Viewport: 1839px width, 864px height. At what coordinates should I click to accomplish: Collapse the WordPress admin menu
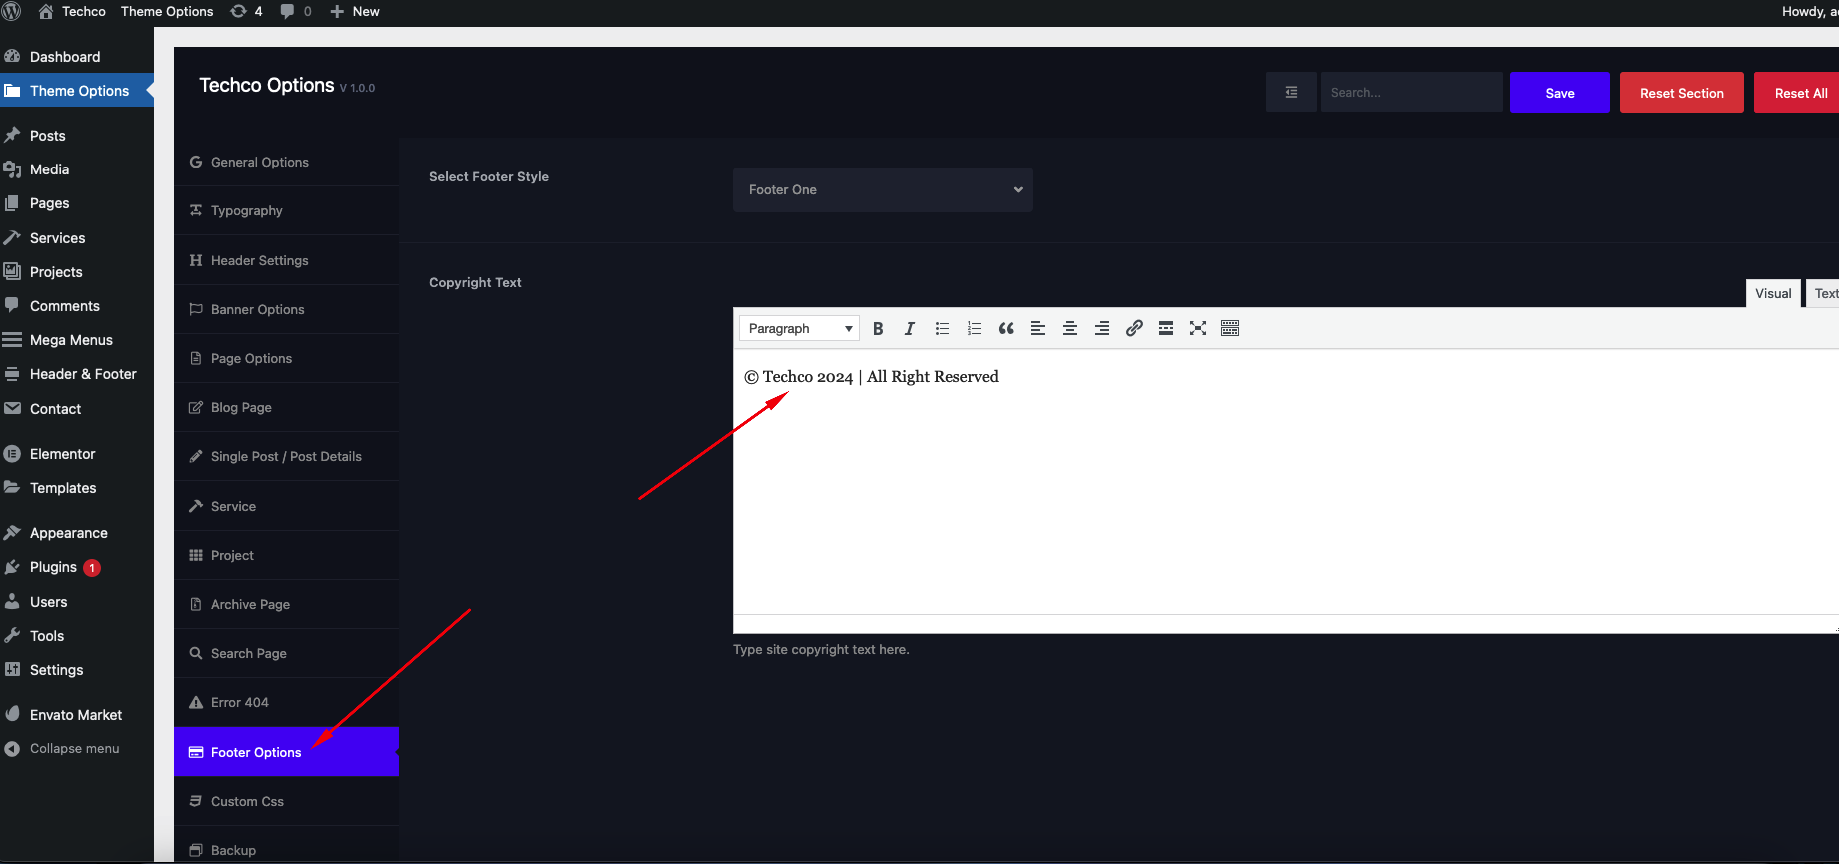(x=74, y=749)
